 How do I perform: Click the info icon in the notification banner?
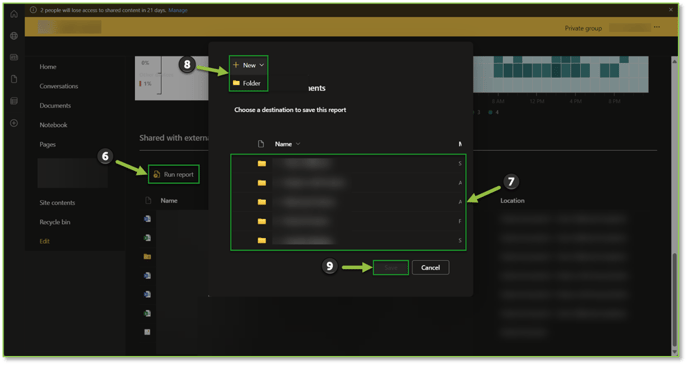(x=33, y=10)
